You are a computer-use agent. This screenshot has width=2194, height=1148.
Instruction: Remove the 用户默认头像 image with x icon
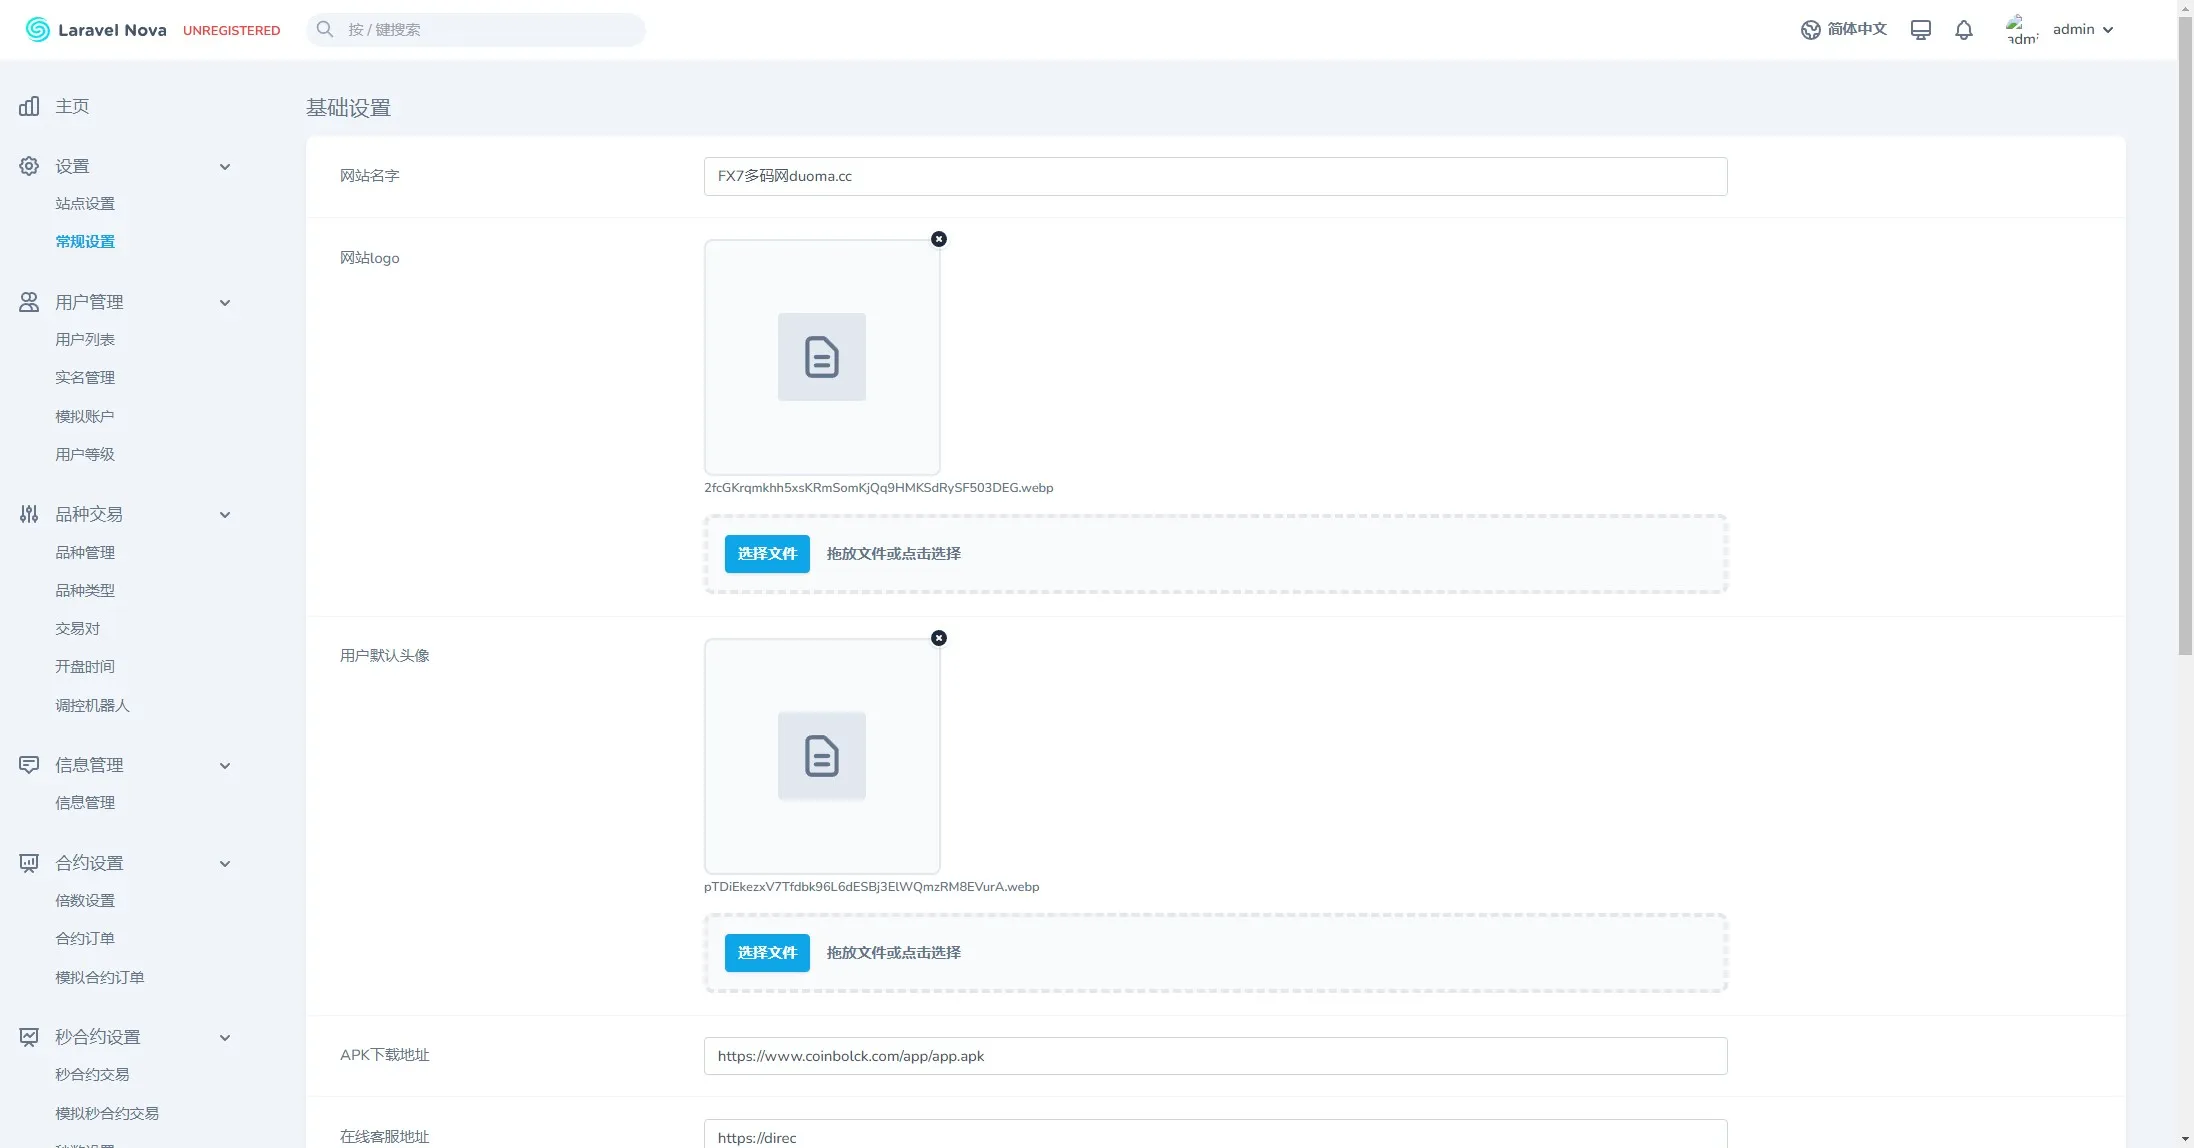coord(938,638)
